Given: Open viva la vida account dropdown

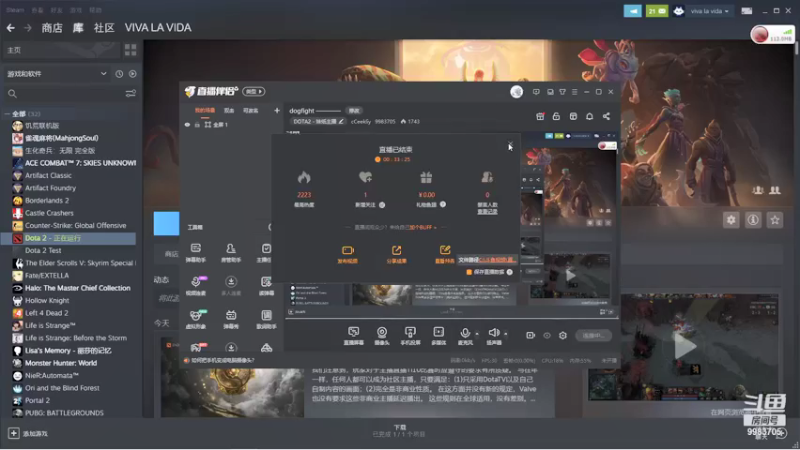Looking at the screenshot, I should point(709,11).
